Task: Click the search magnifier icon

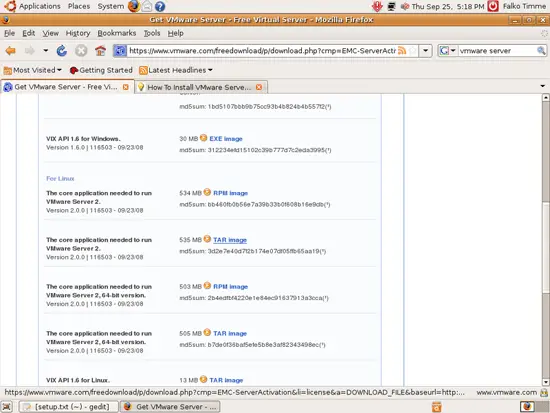Action: 541,51
